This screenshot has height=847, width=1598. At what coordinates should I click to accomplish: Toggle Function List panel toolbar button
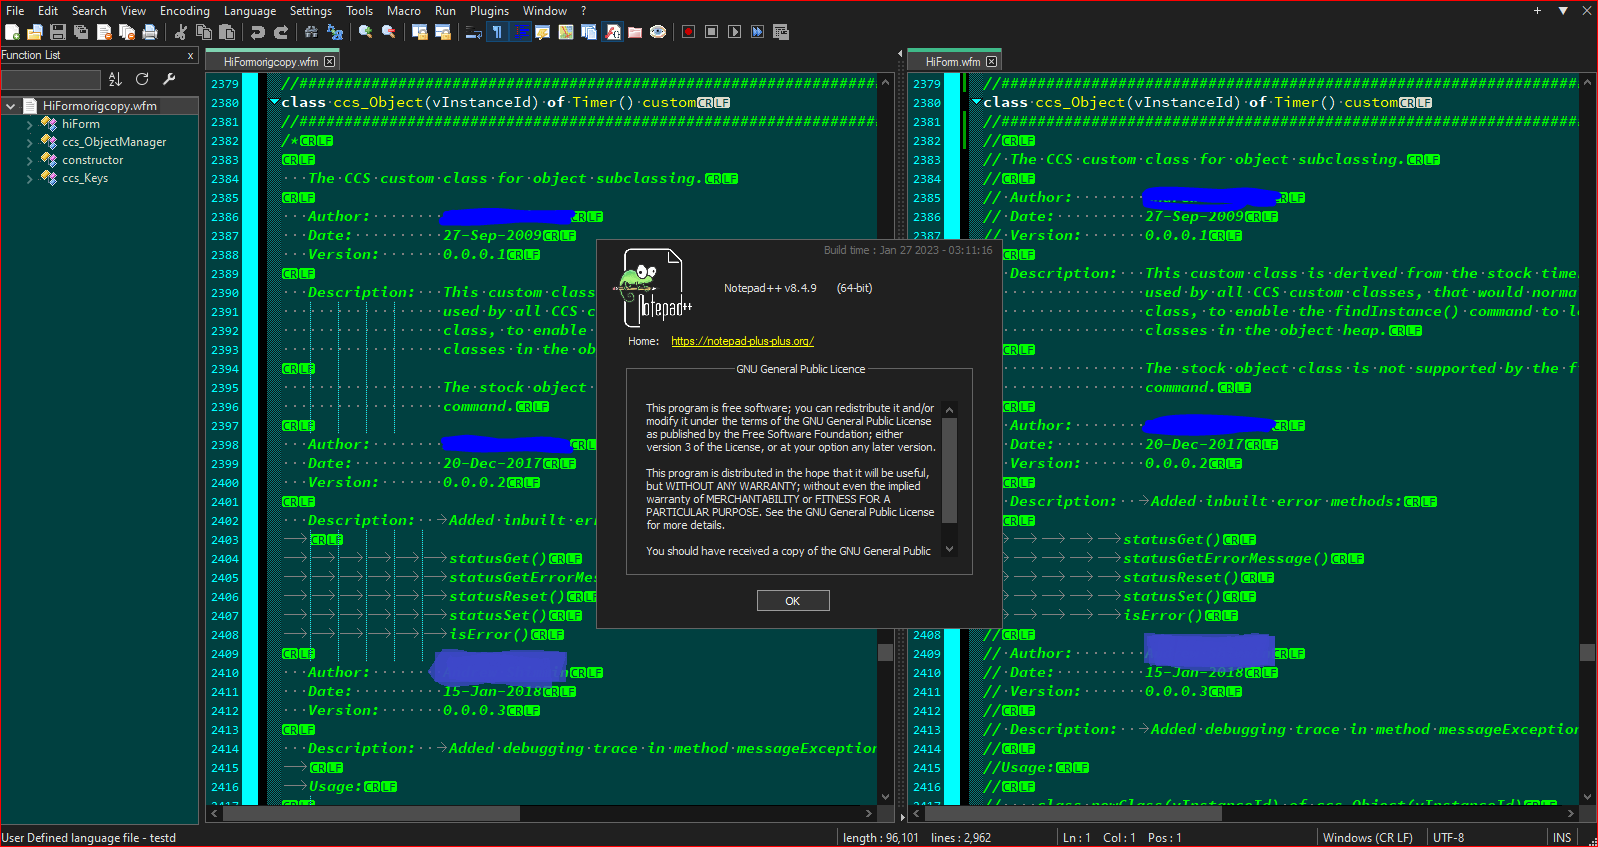pyautogui.click(x=612, y=32)
